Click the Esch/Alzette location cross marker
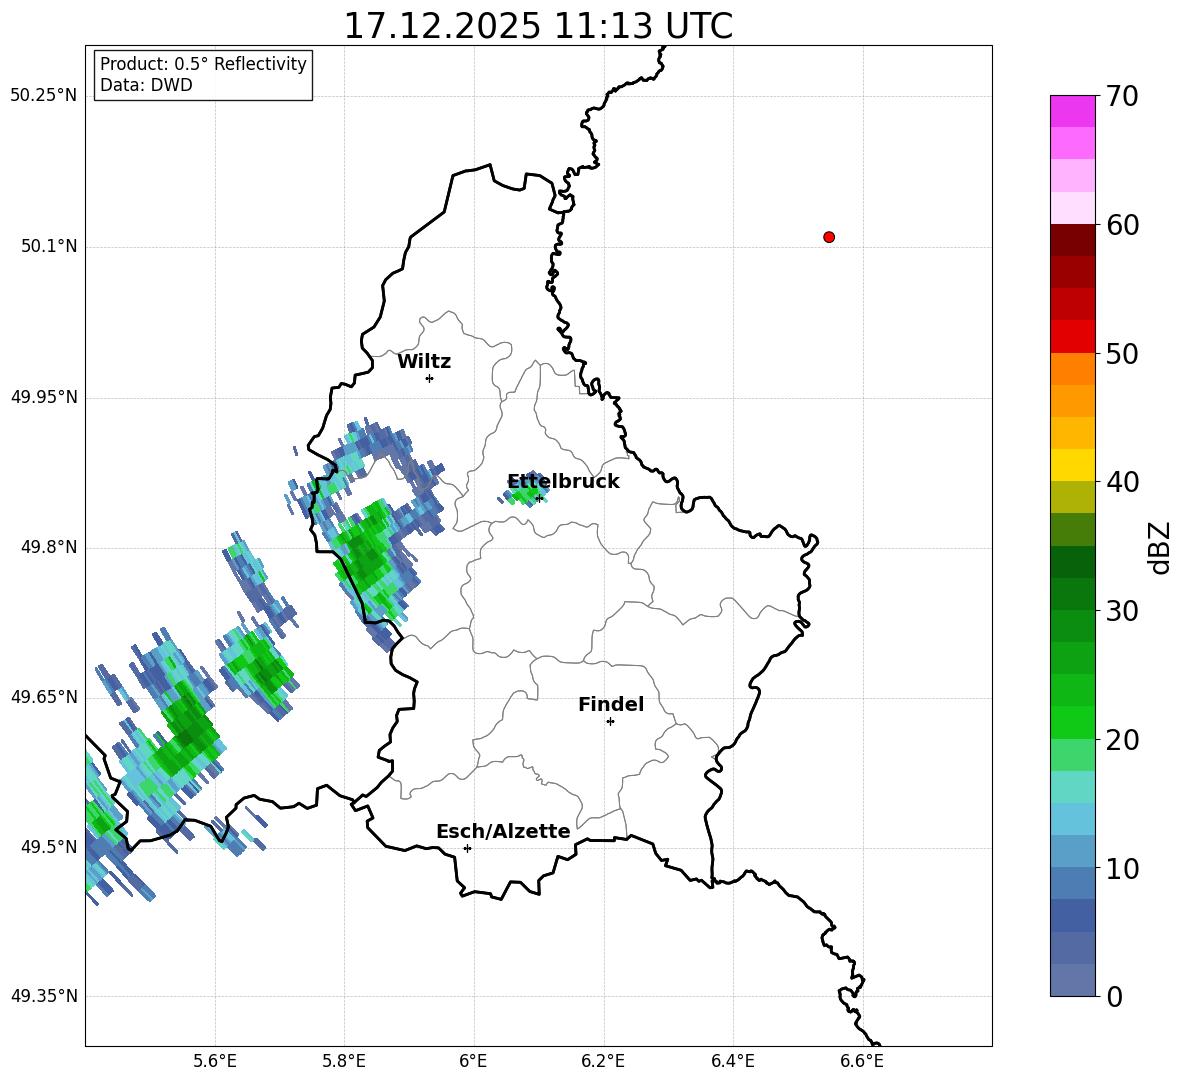Viewport: 1184px width, 1081px height. [467, 848]
